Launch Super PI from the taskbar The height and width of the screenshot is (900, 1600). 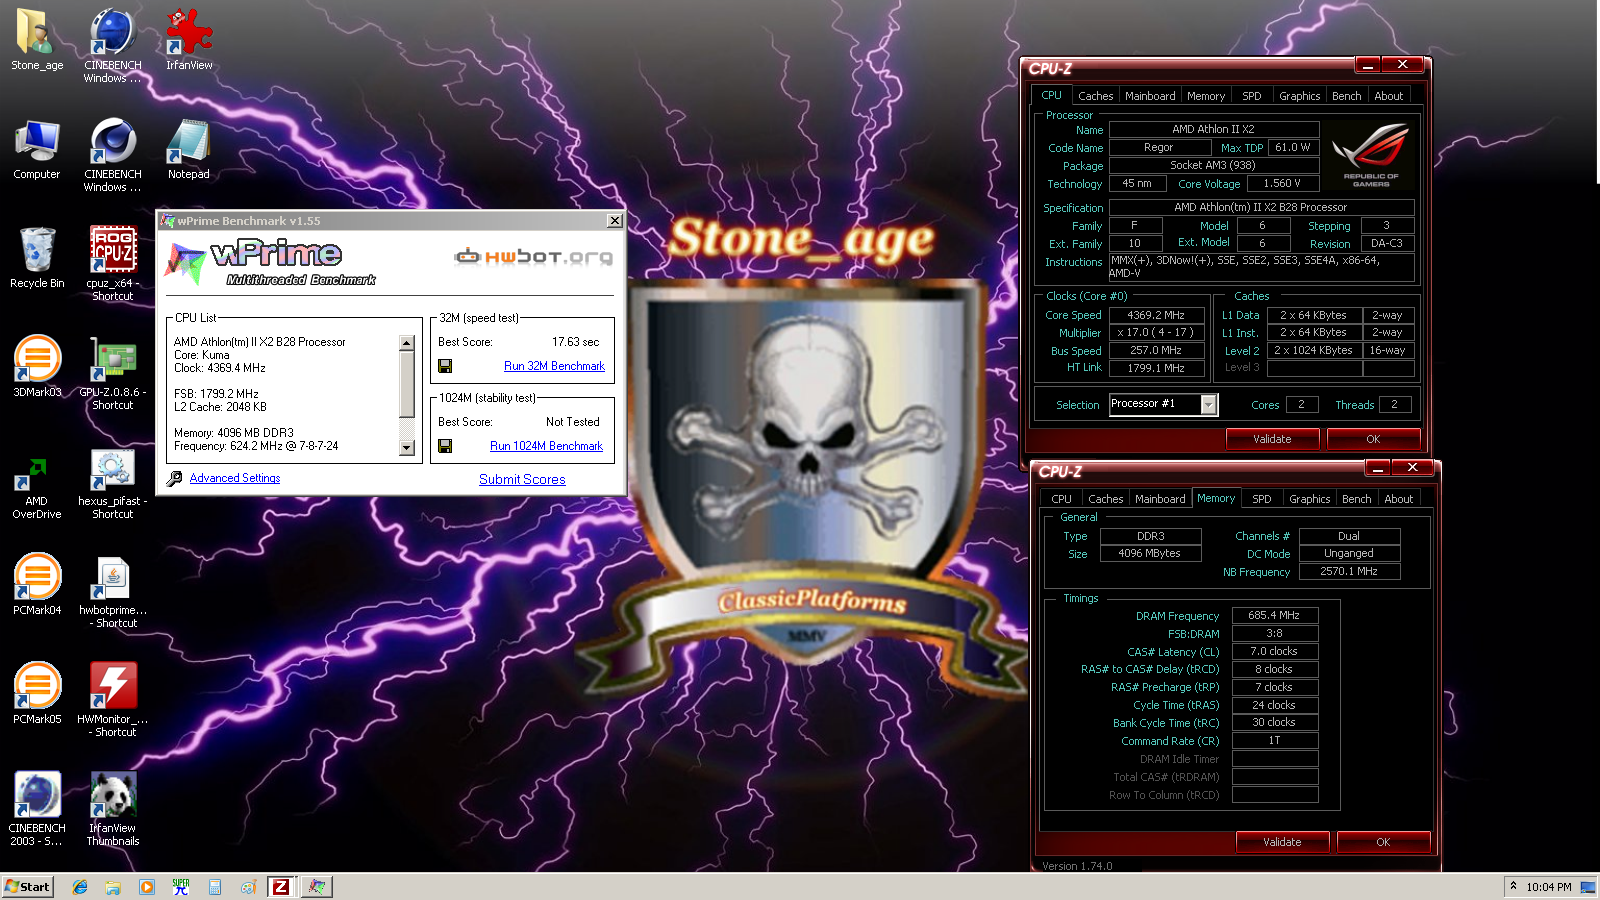(181, 887)
